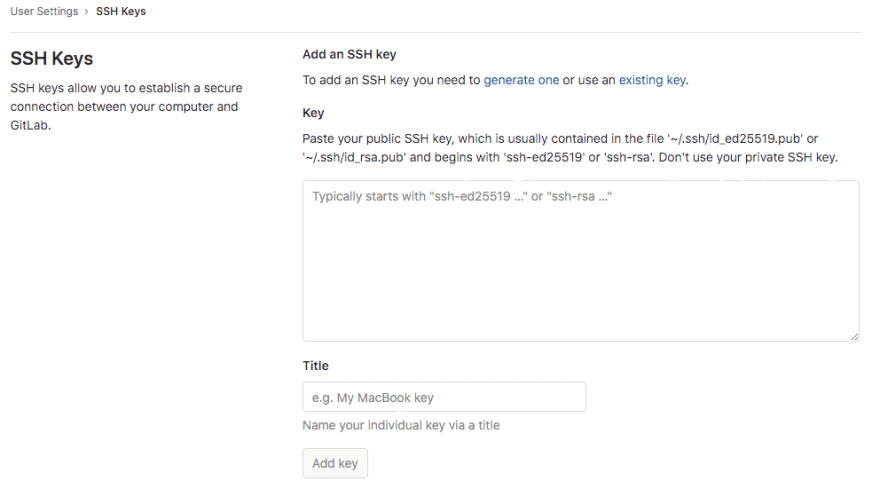Screen dimensions: 880x489
Task: Click the "Key" field label
Action: tap(313, 113)
